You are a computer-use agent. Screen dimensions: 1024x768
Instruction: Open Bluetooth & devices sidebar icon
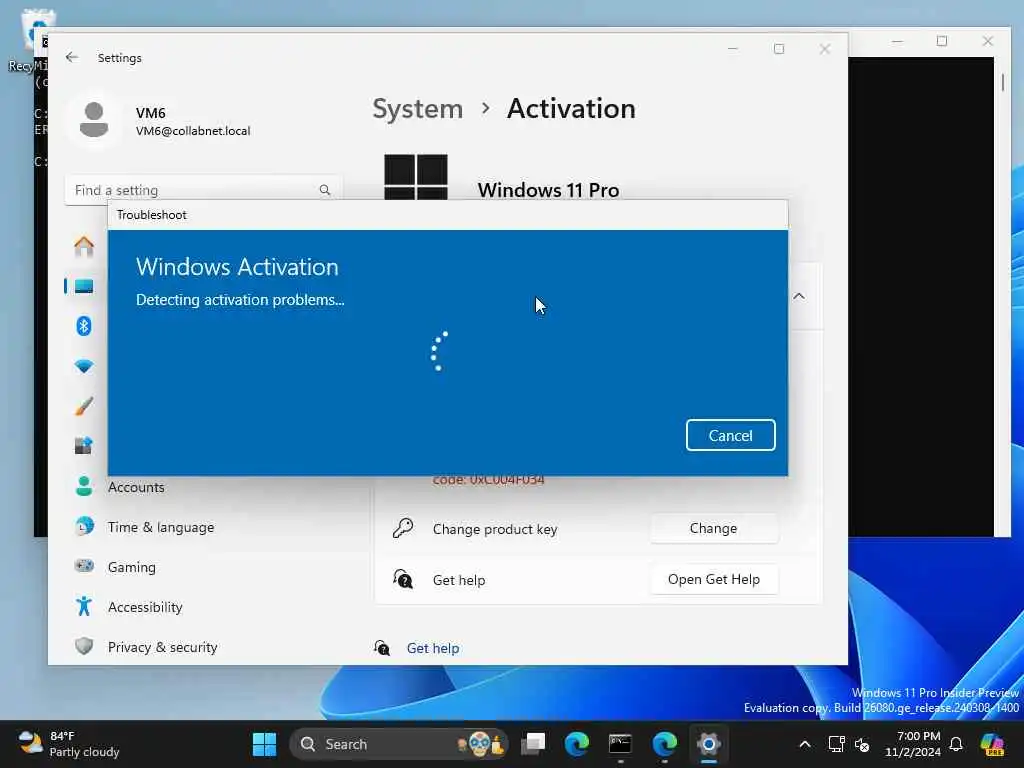click(x=84, y=326)
